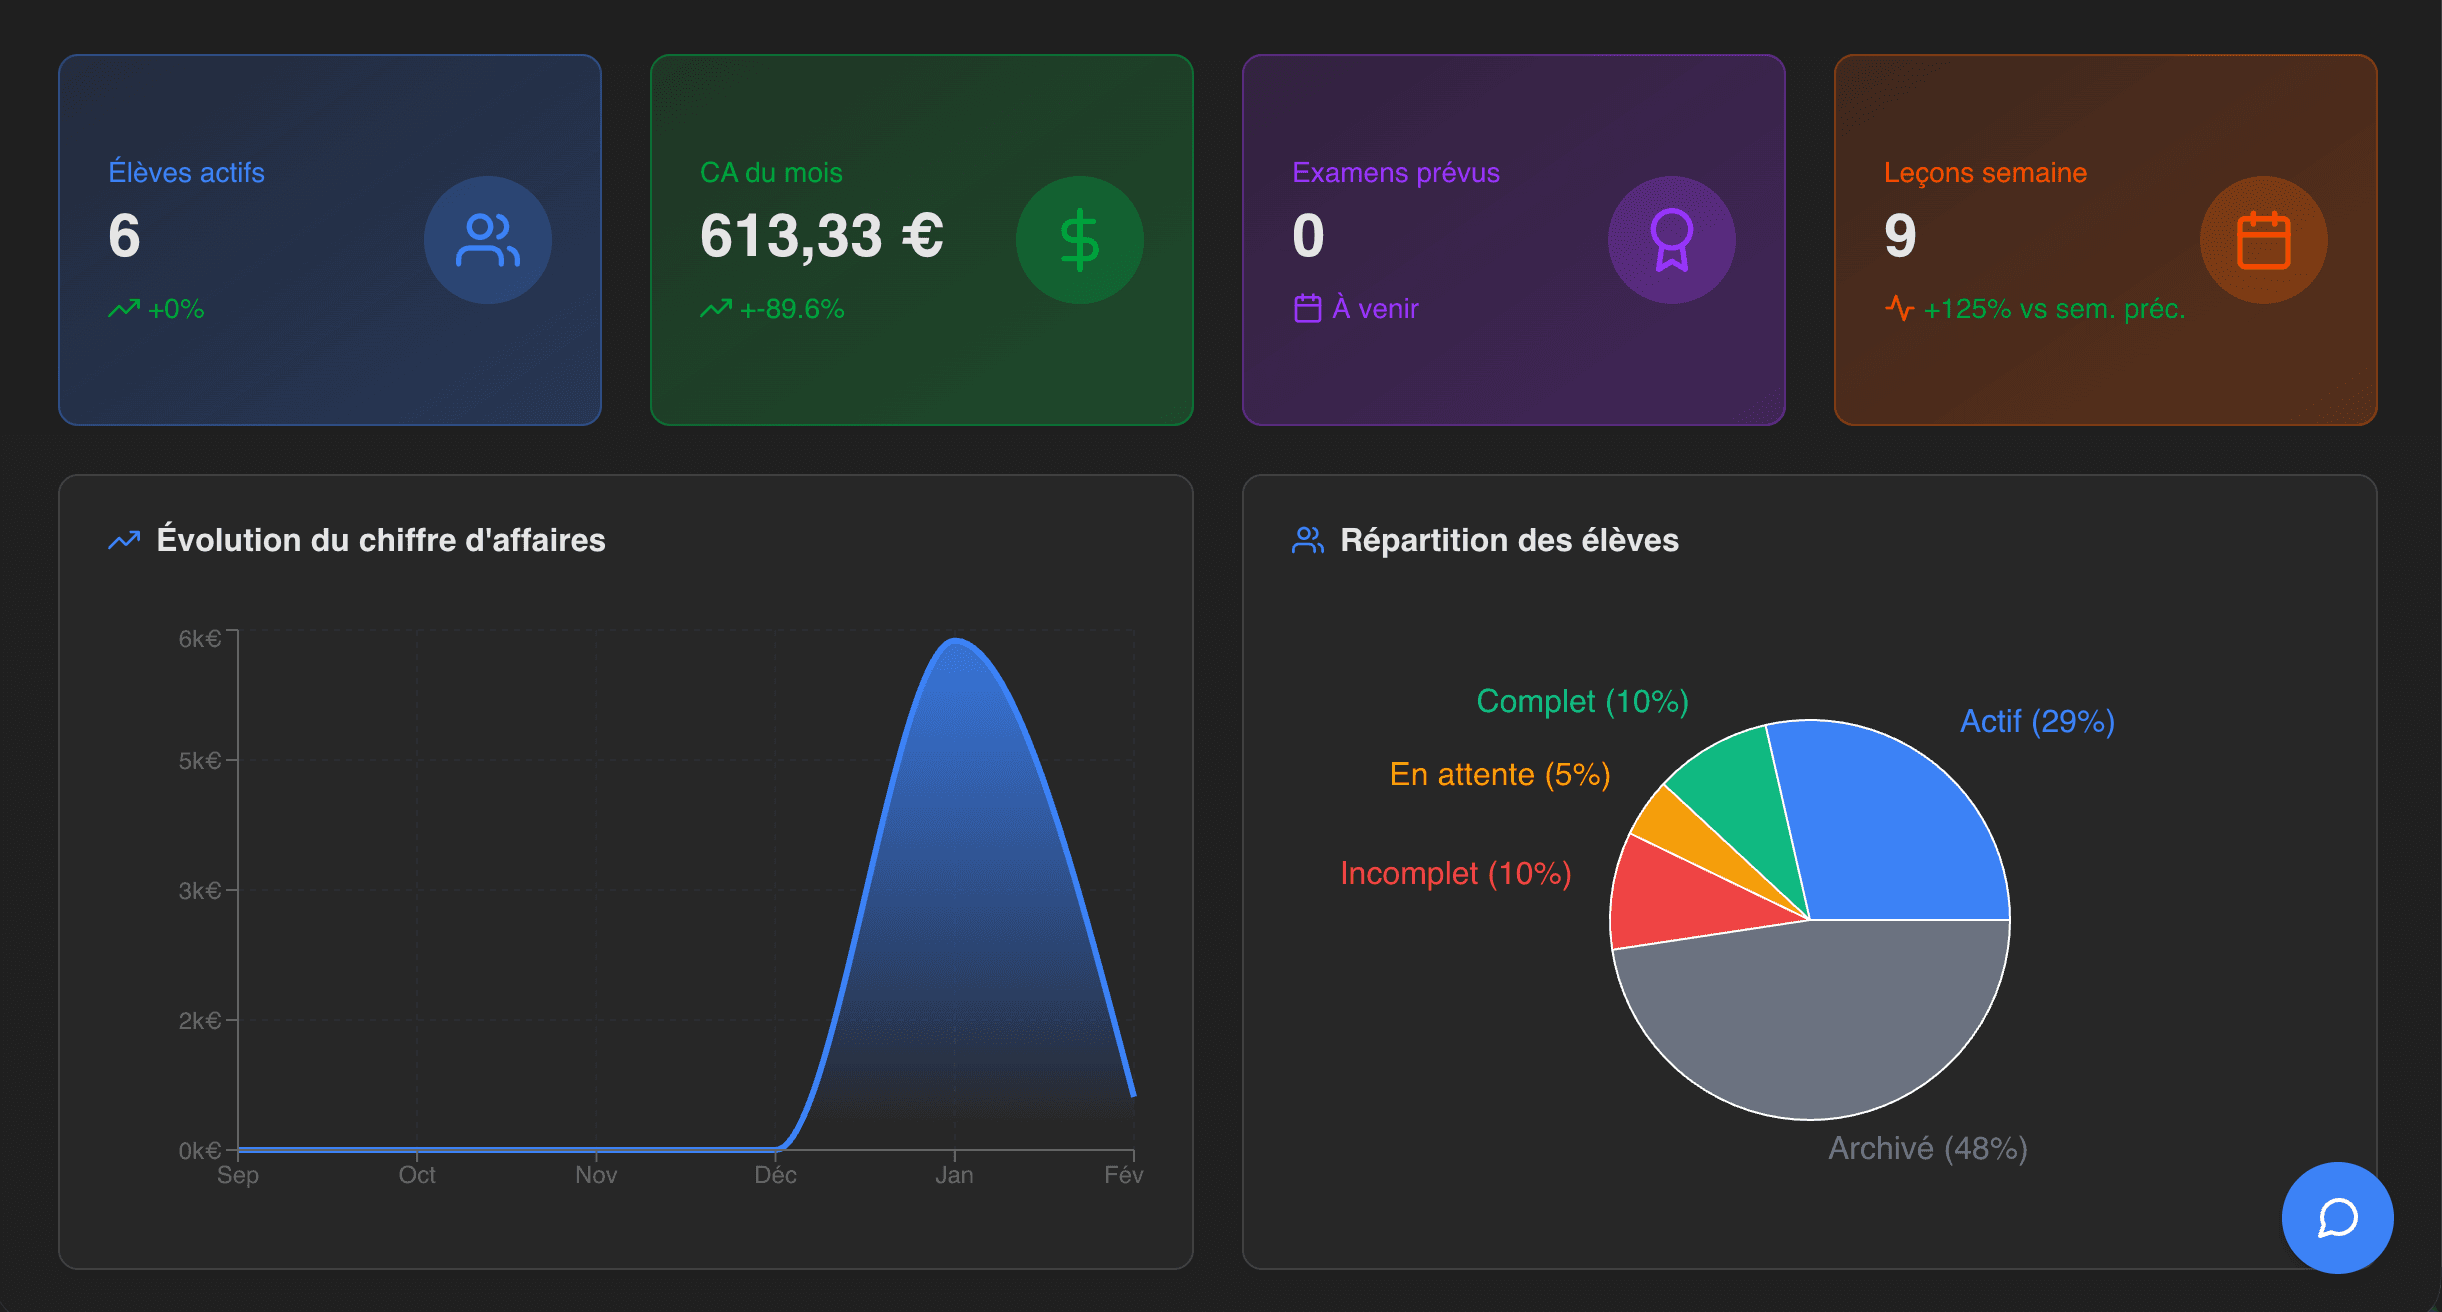Screen dimensions: 2442x1312
Task: Click the users icon beside Répartition des élèves
Action: (1306, 540)
